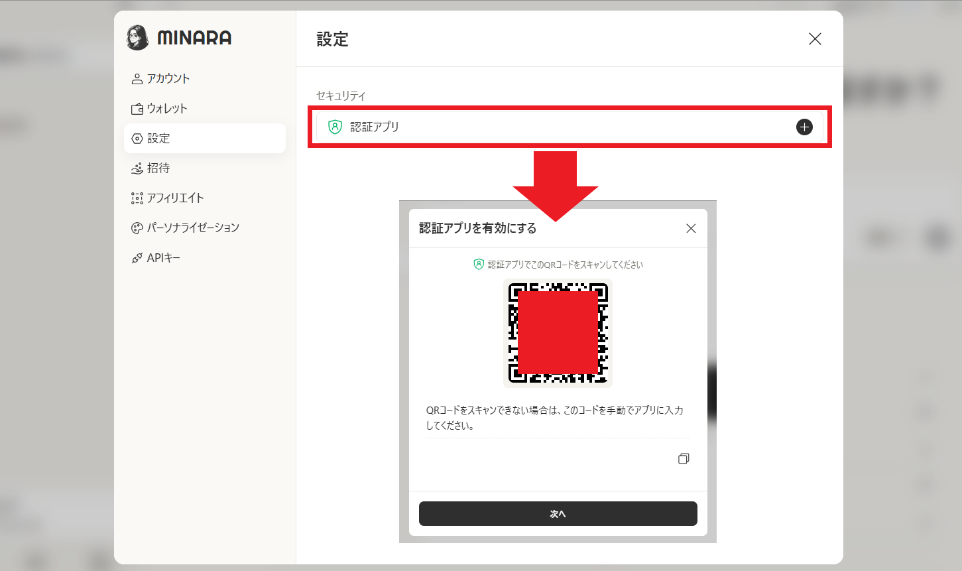Copy the manual entry code

683,459
